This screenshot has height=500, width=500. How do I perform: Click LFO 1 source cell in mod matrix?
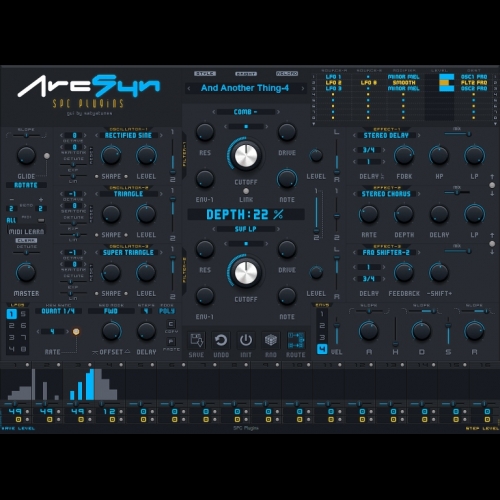coord(333,77)
